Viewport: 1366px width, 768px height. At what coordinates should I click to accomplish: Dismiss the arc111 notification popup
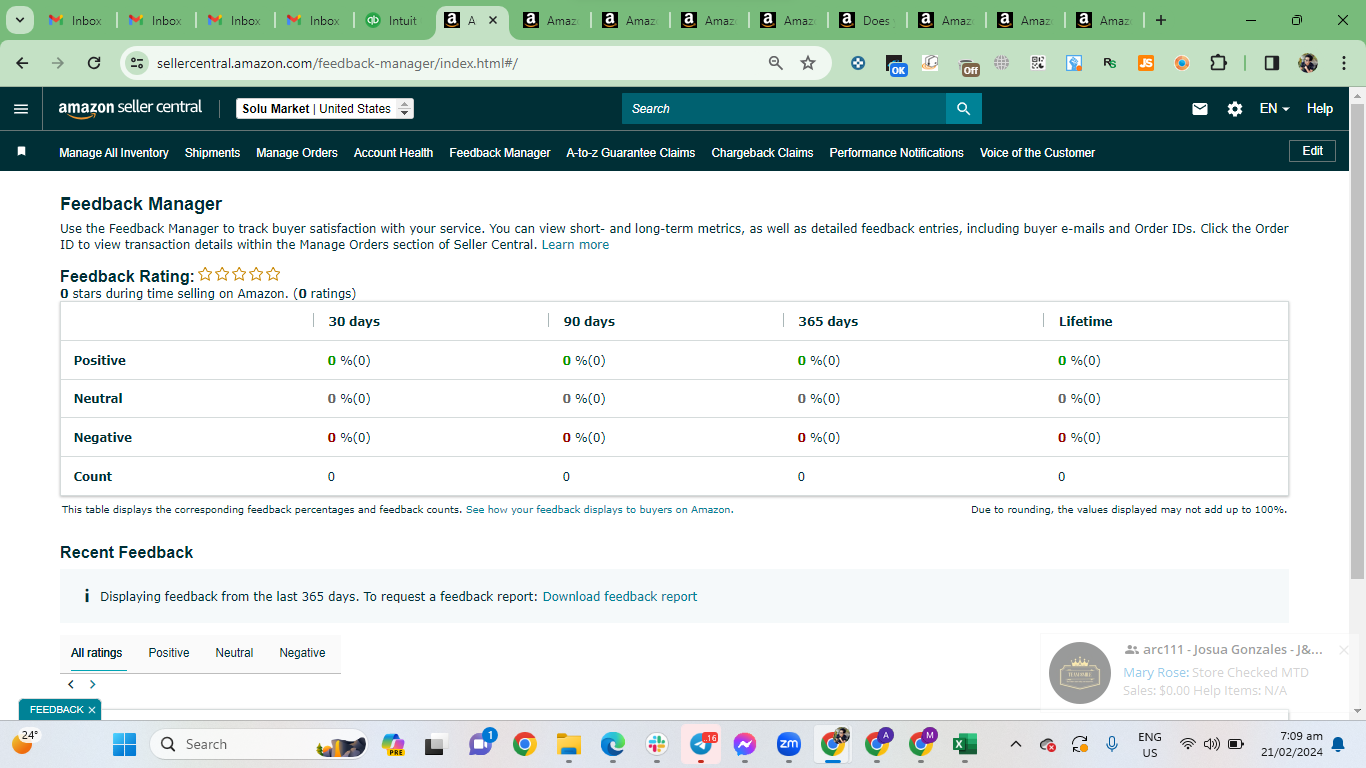point(1344,650)
